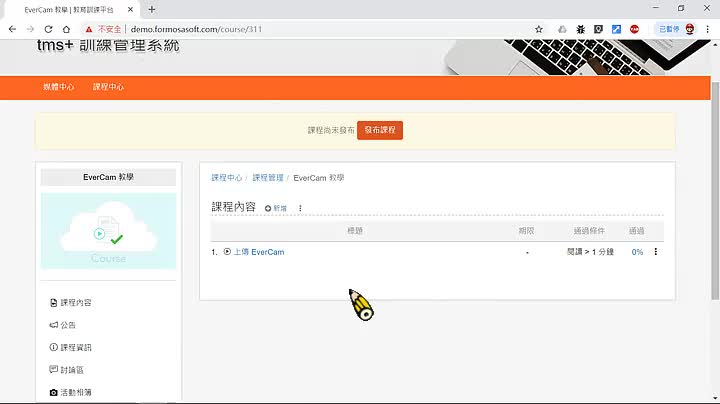Open 課程資訊 in the sidebar

coord(70,348)
